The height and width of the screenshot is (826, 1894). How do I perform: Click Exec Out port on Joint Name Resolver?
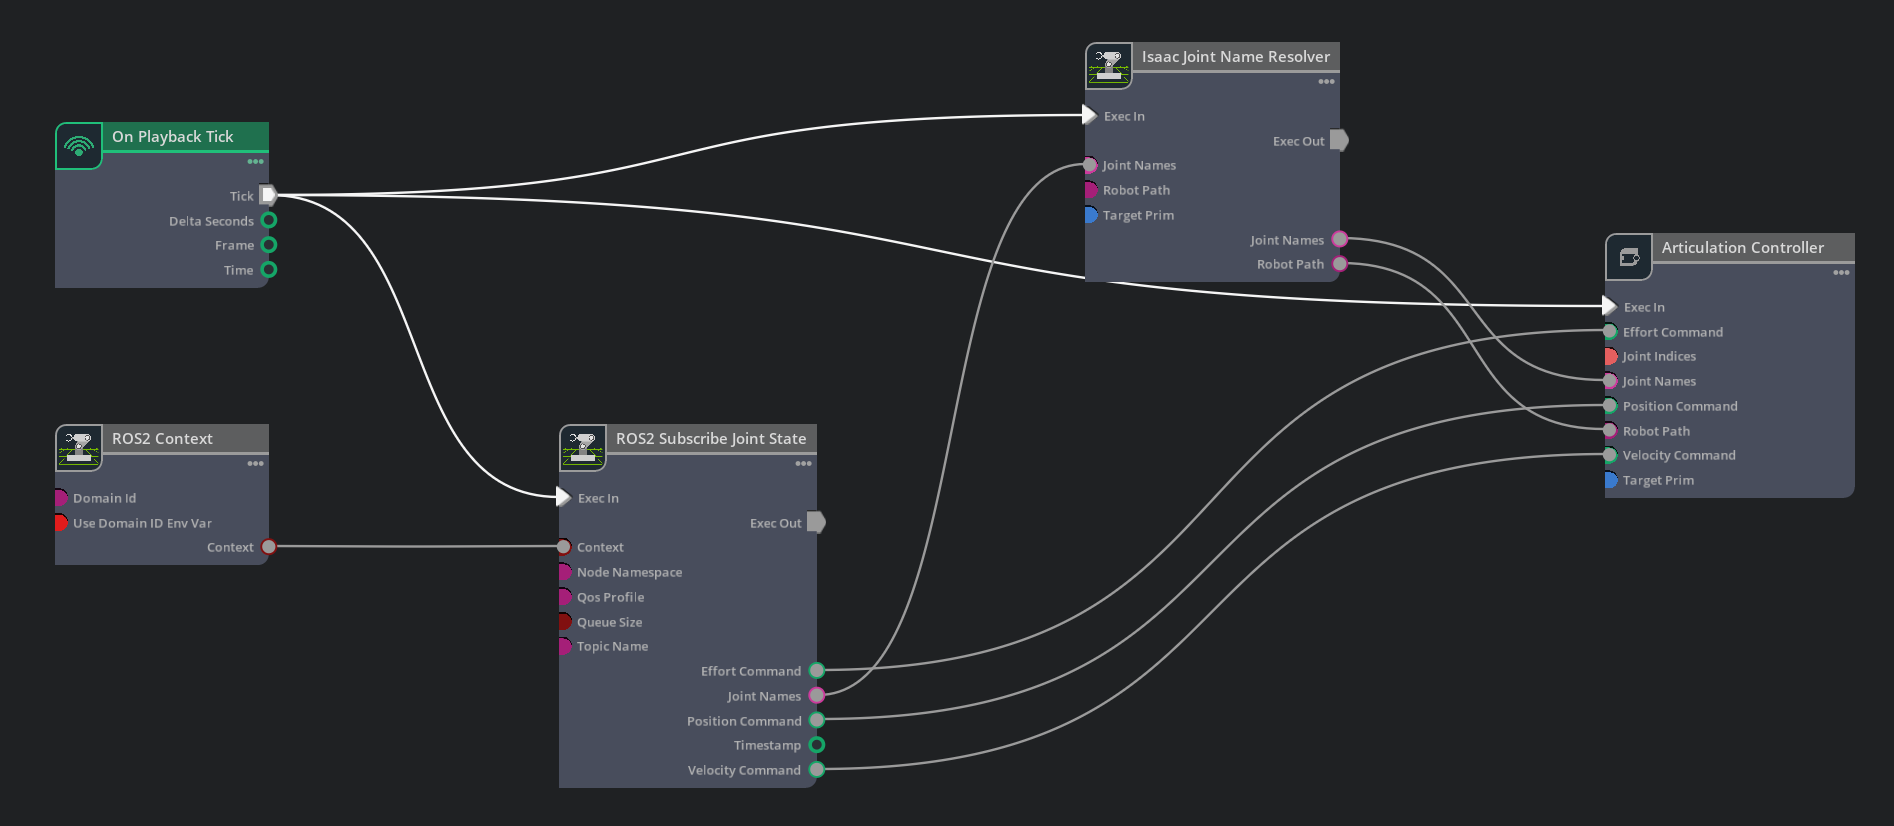[1340, 141]
